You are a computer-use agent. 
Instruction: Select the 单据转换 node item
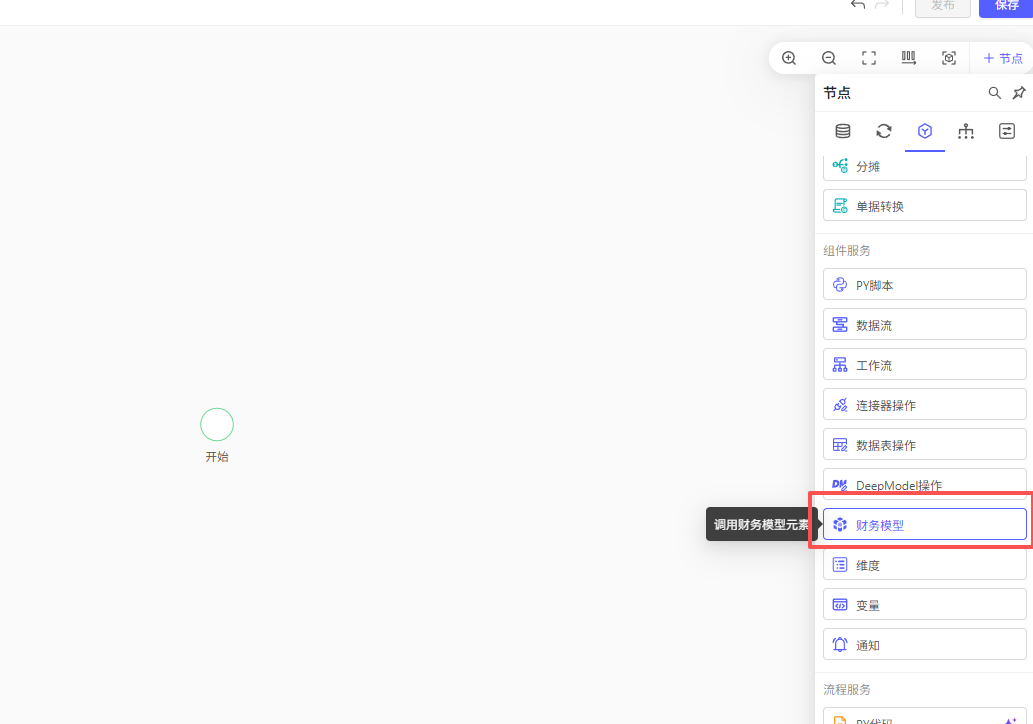924,206
